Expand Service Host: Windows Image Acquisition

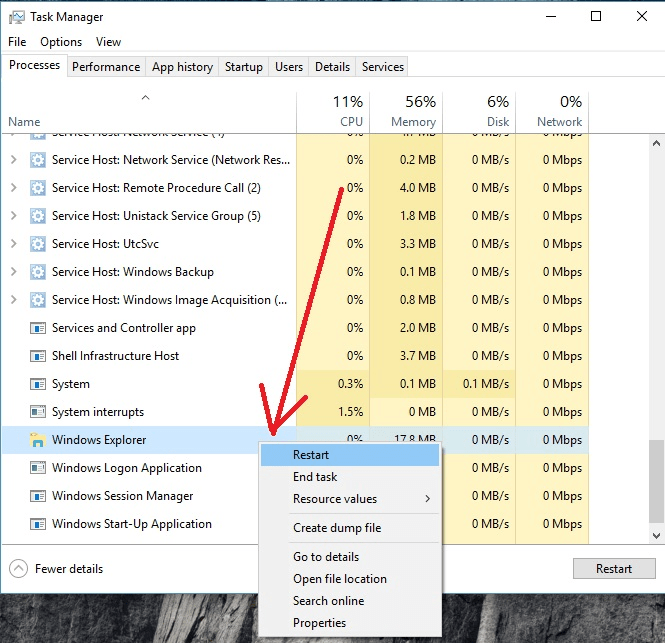[x=14, y=300]
